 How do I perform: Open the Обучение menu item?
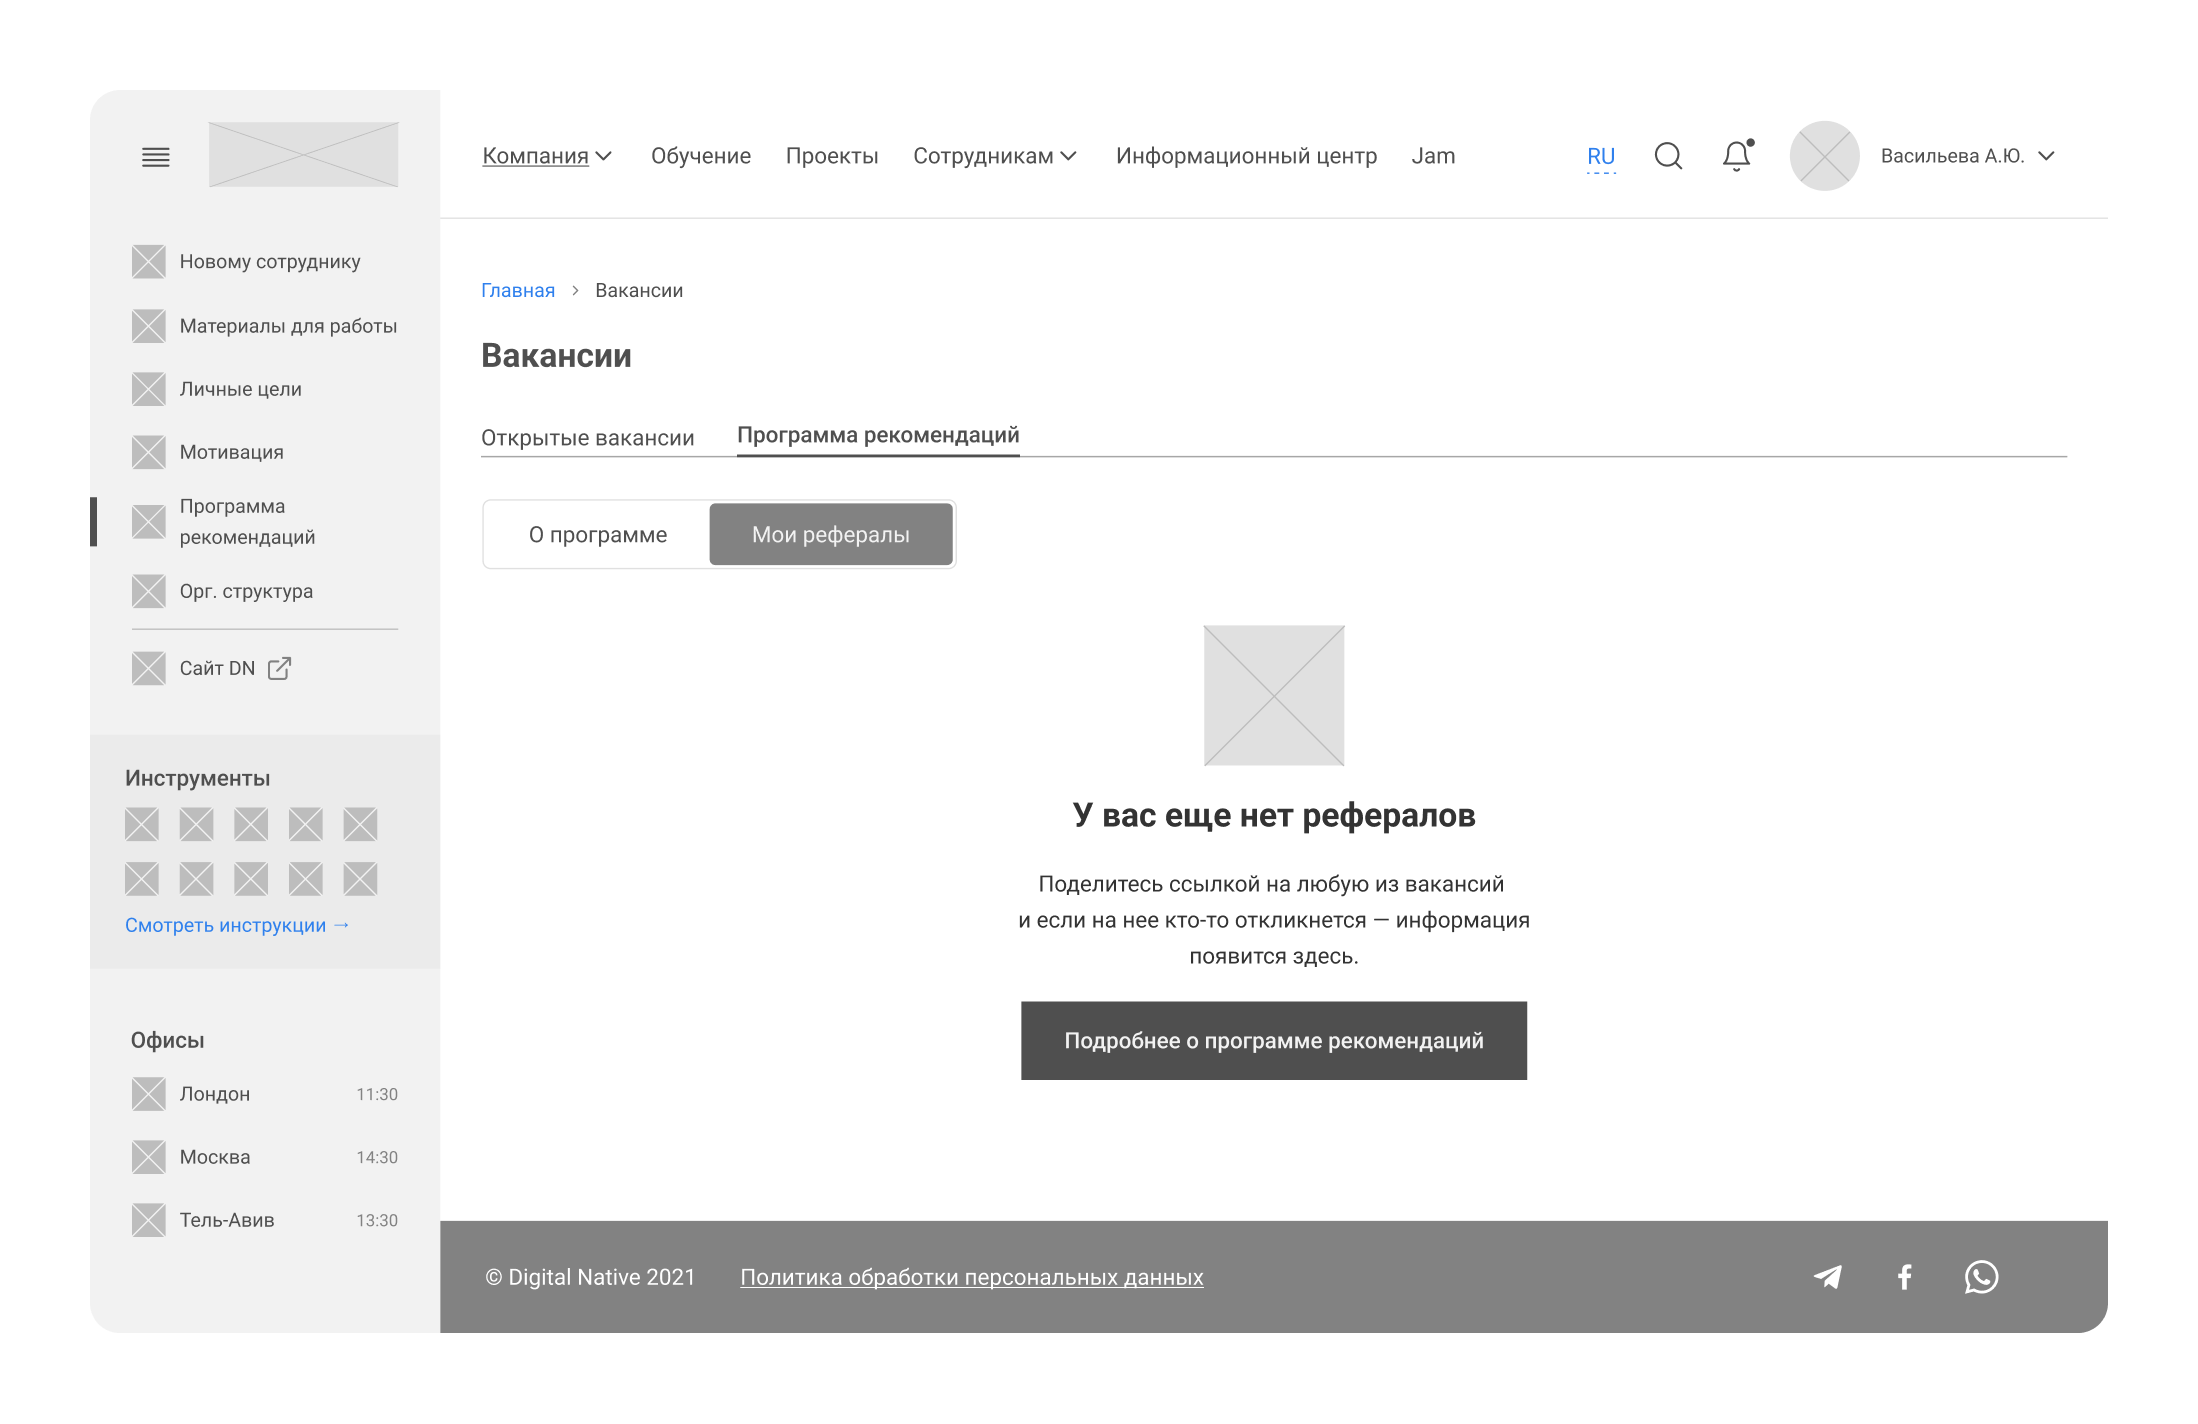700,156
